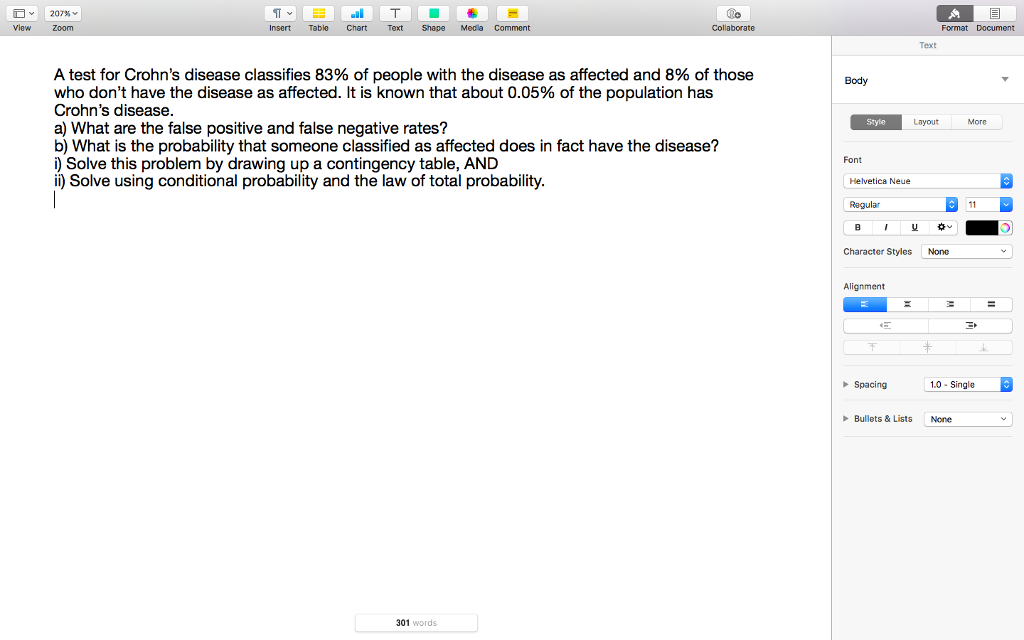
Task: Open the Chart insertion tool
Action: [356, 13]
